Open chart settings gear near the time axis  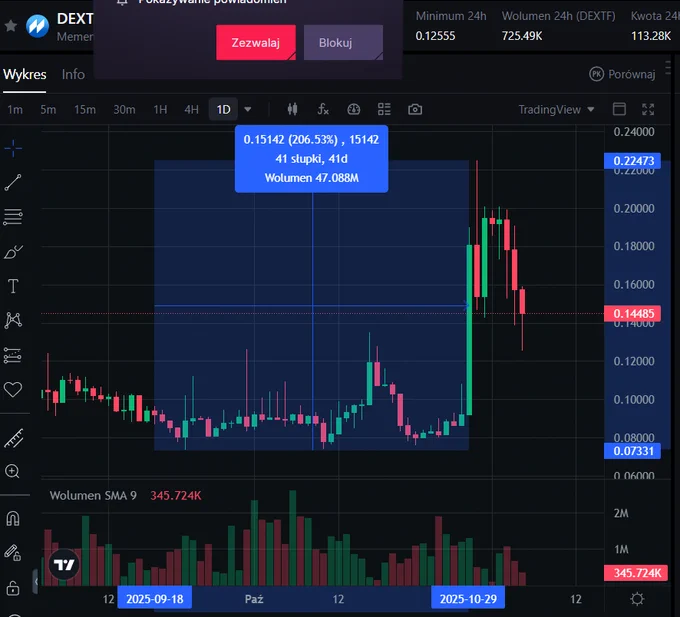[637, 599]
